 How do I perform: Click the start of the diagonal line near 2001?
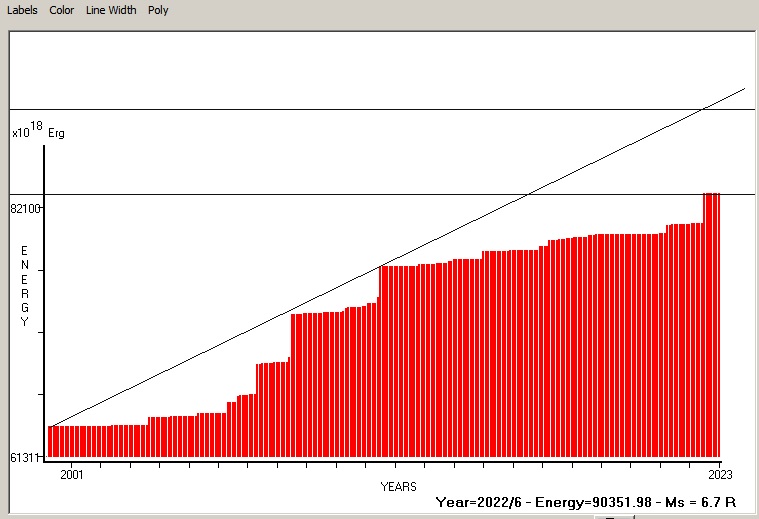coord(51,426)
